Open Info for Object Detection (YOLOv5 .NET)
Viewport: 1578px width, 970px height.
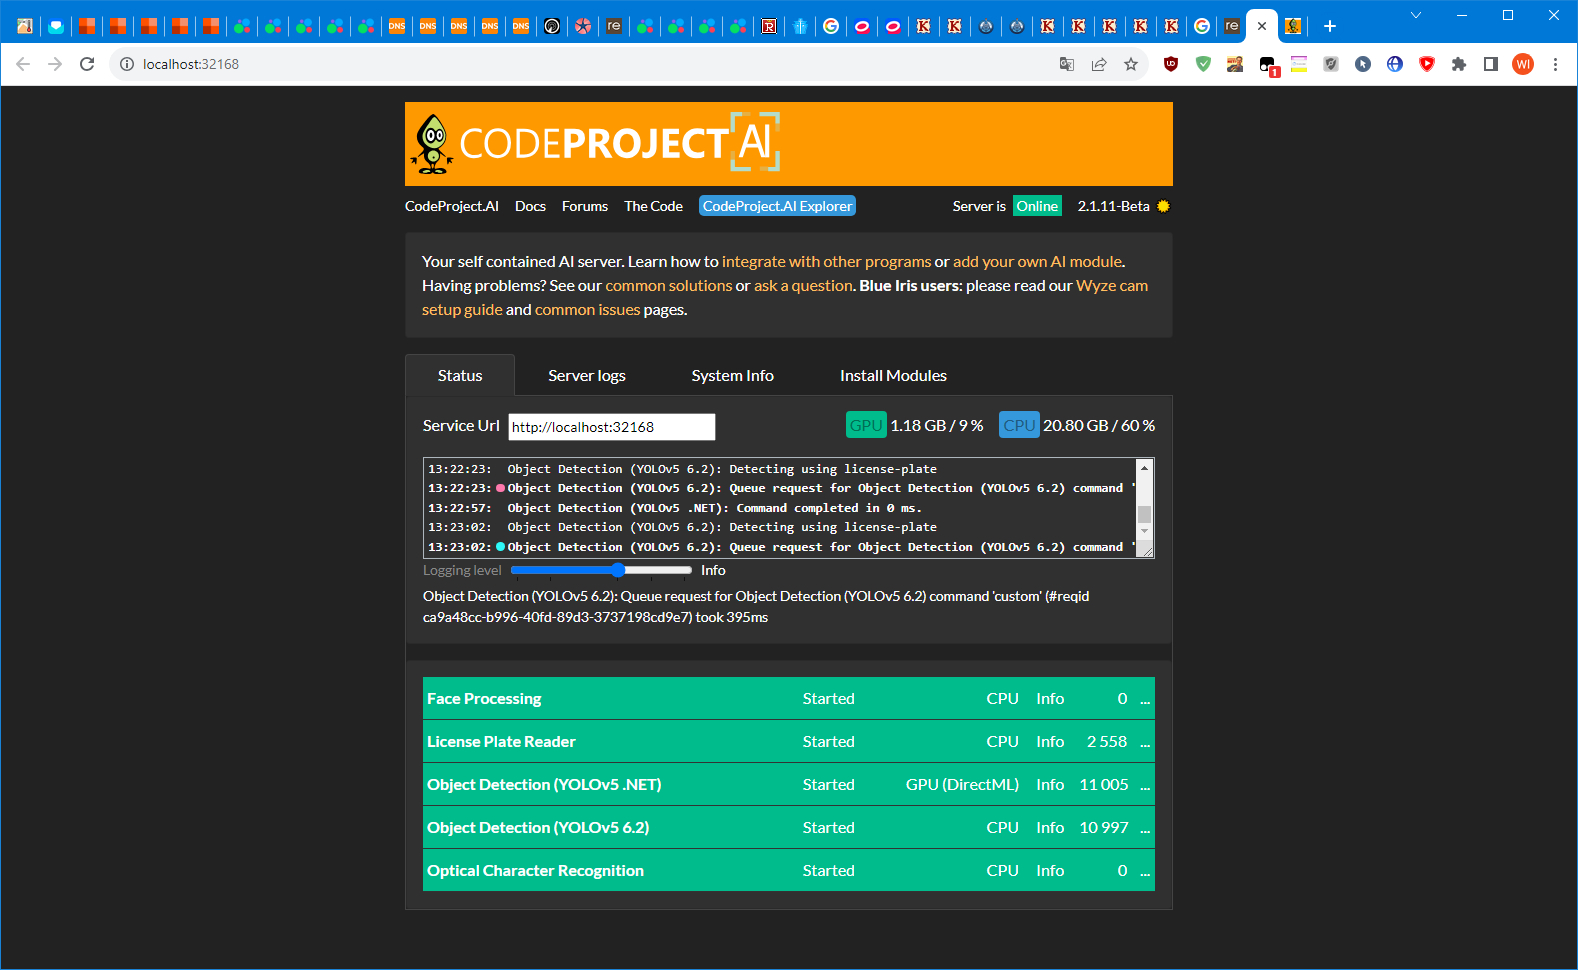point(1049,785)
